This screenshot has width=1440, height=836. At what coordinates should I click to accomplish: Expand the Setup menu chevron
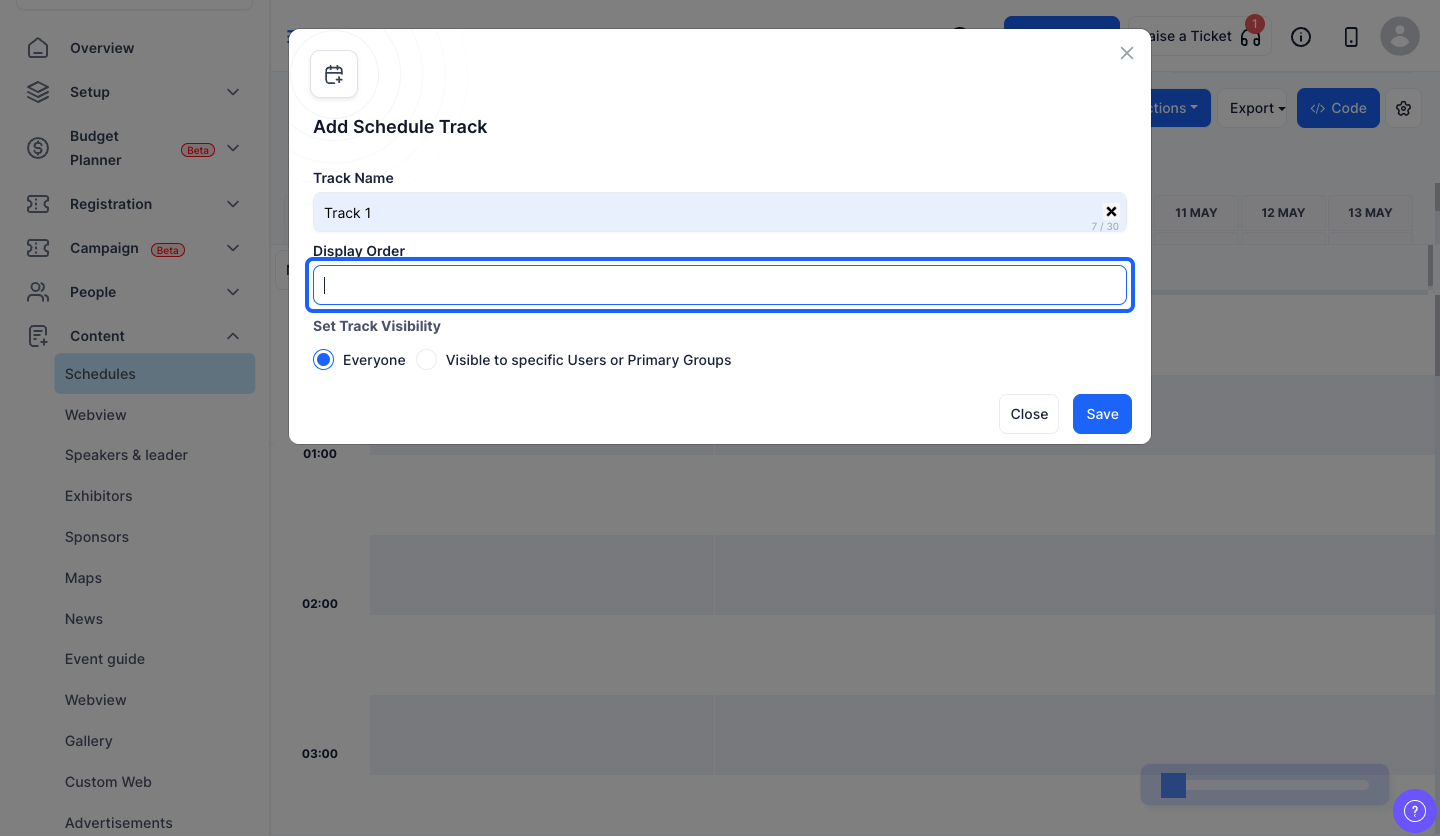tap(233, 92)
